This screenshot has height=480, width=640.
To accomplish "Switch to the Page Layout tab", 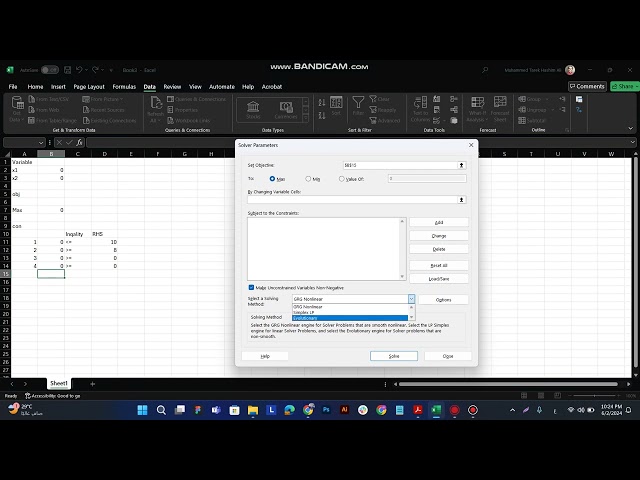I will pyautogui.click(x=89, y=87).
